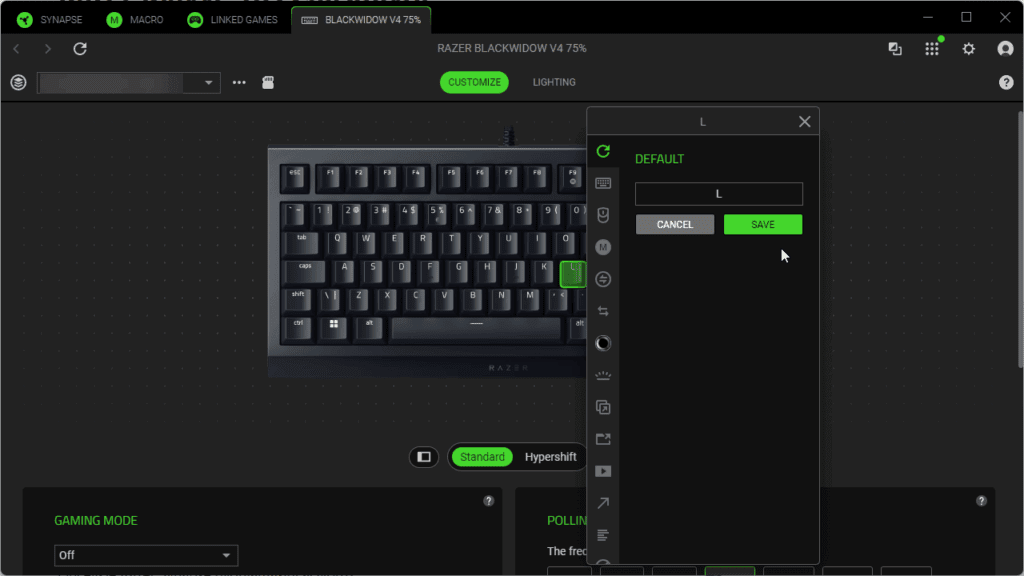Switch to Synapse tab

(x=50, y=20)
